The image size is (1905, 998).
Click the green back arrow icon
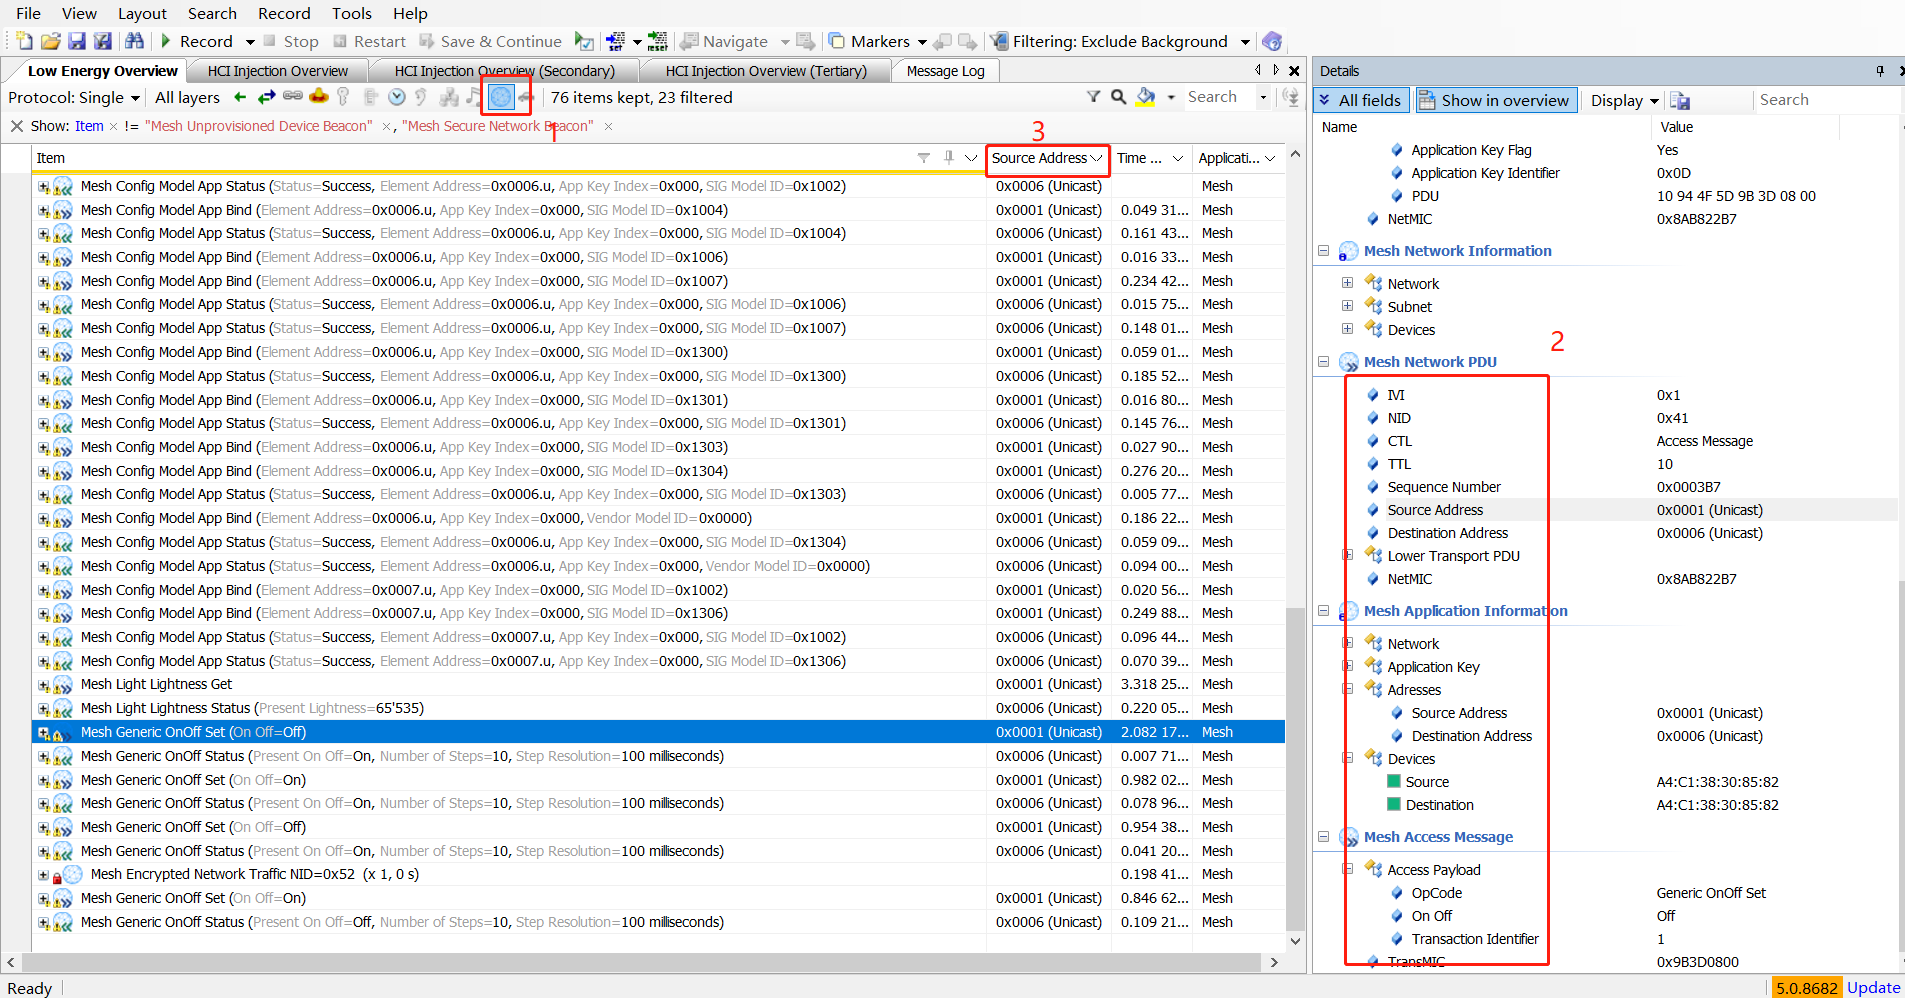click(240, 97)
